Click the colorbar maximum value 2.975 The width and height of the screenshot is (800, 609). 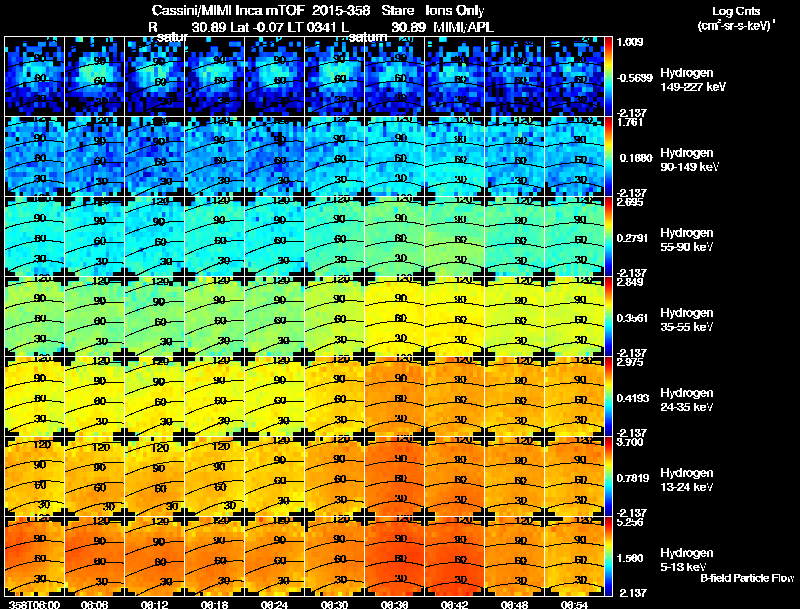point(630,362)
